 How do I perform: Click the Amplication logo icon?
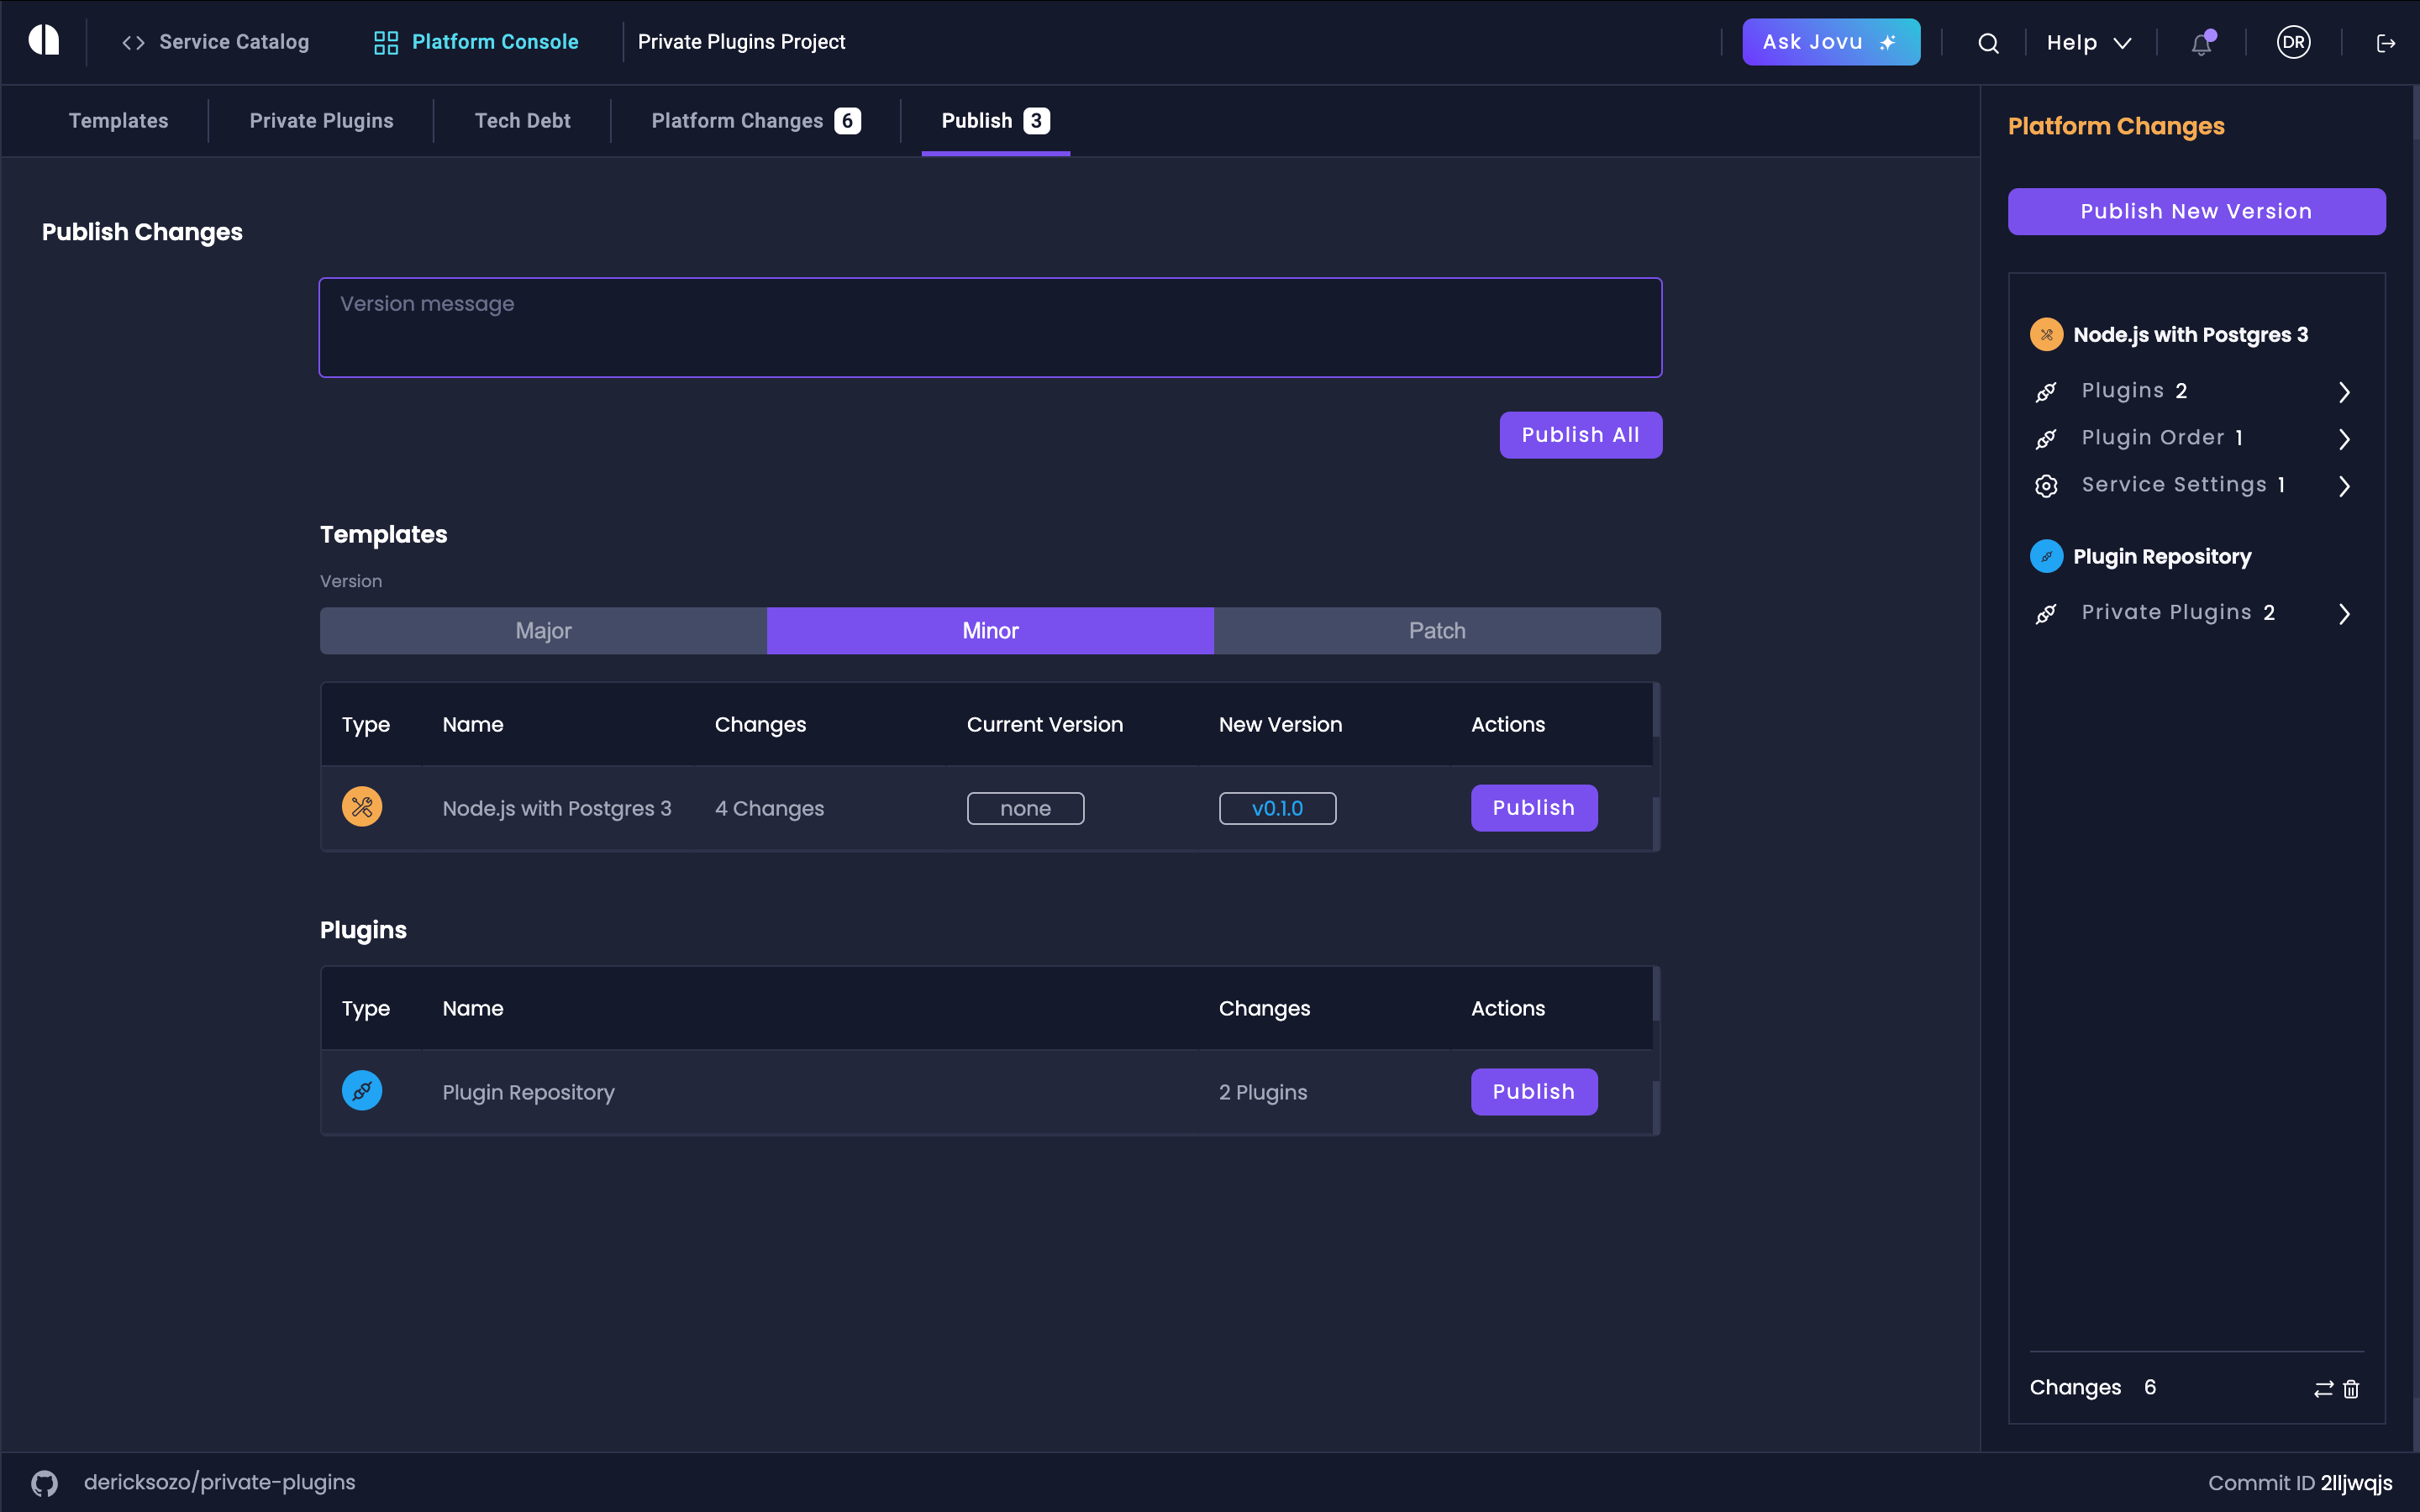[x=44, y=41]
